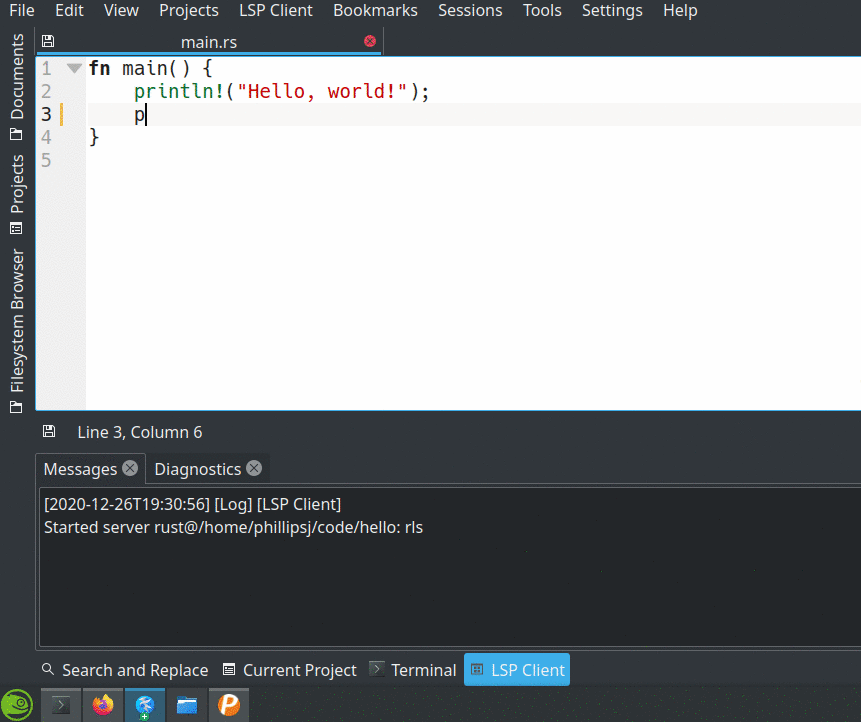Toggle the LSP Client tool view
Image resolution: width=861 pixels, height=722 pixels.
coord(517,670)
